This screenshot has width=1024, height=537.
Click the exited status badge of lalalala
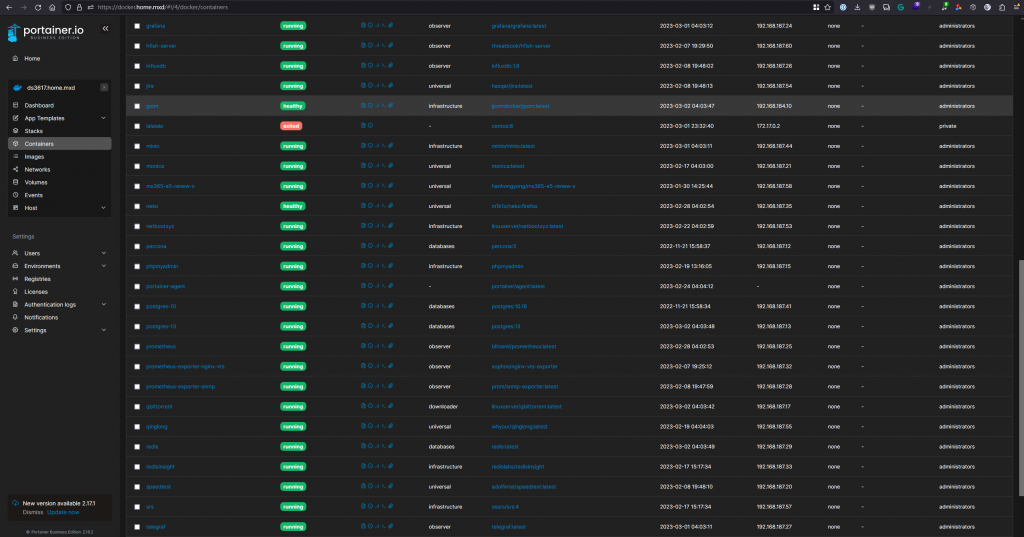pyautogui.click(x=291, y=126)
